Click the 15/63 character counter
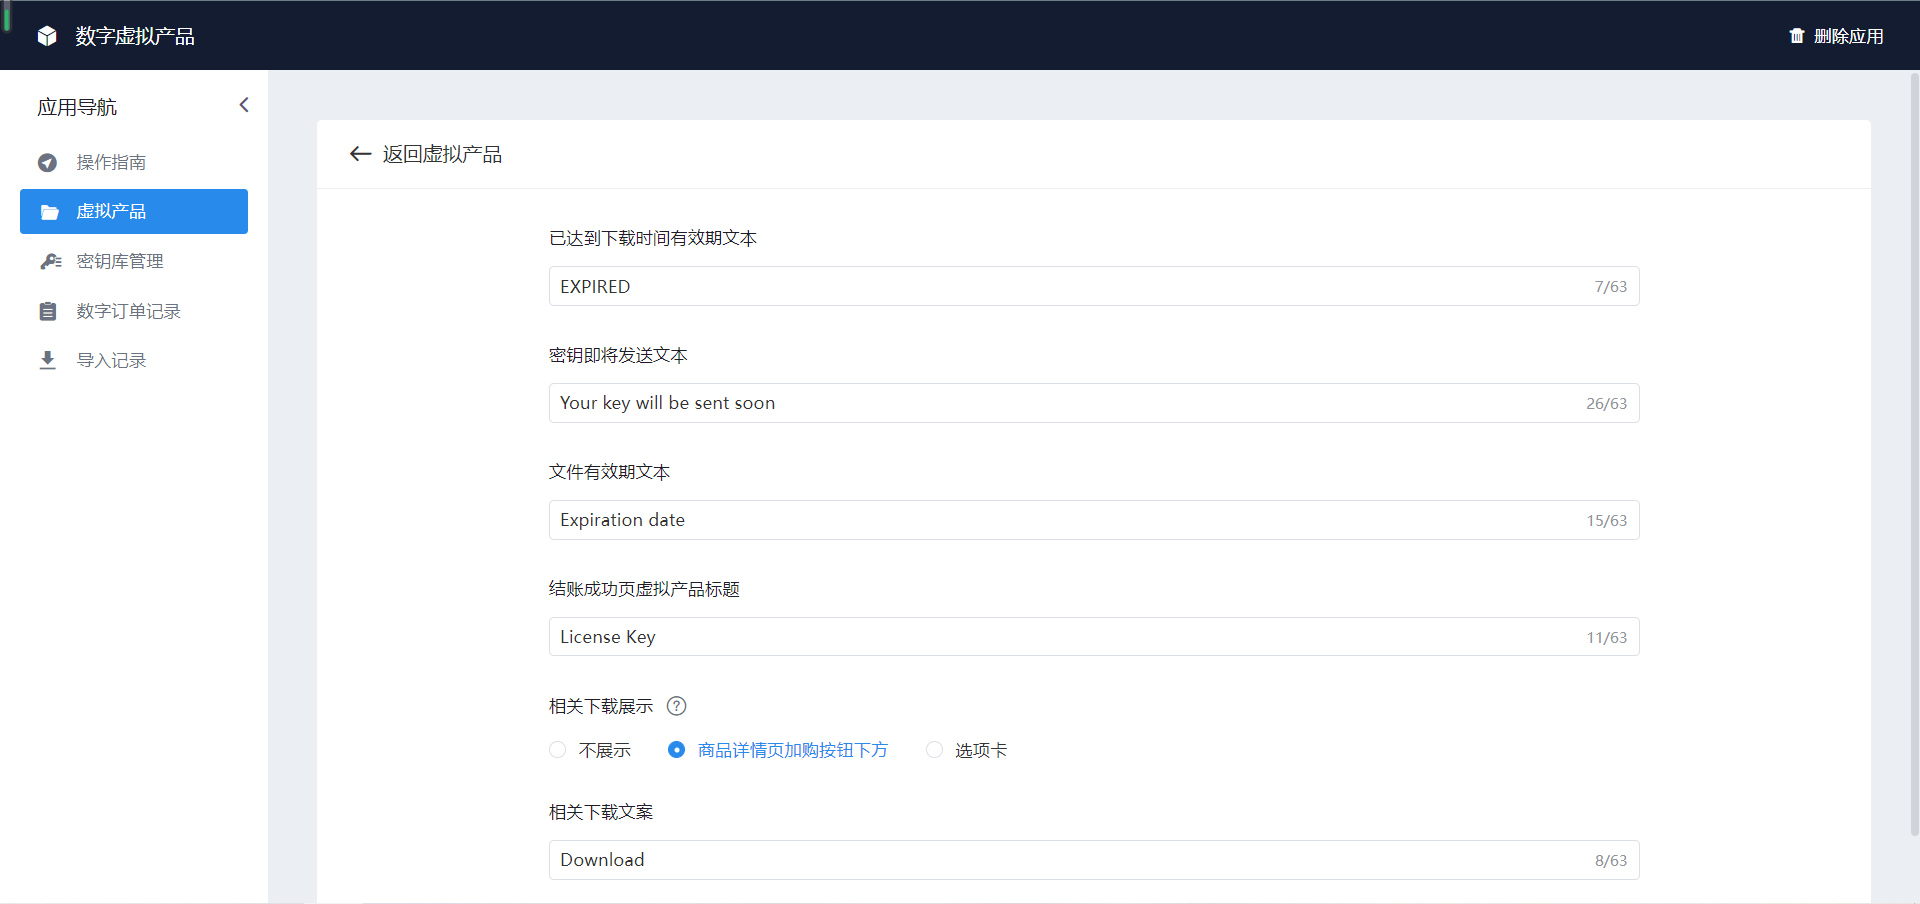The width and height of the screenshot is (1920, 904). point(1606,521)
